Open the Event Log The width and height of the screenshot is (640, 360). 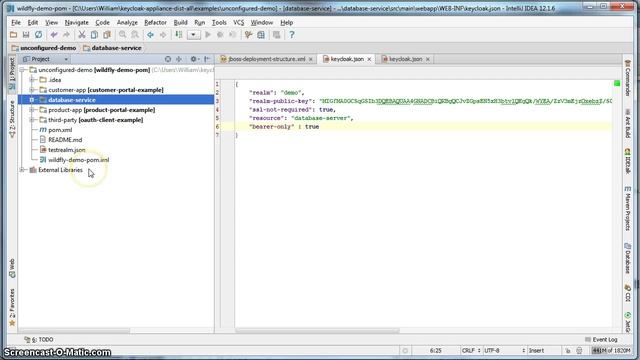(x=601, y=340)
